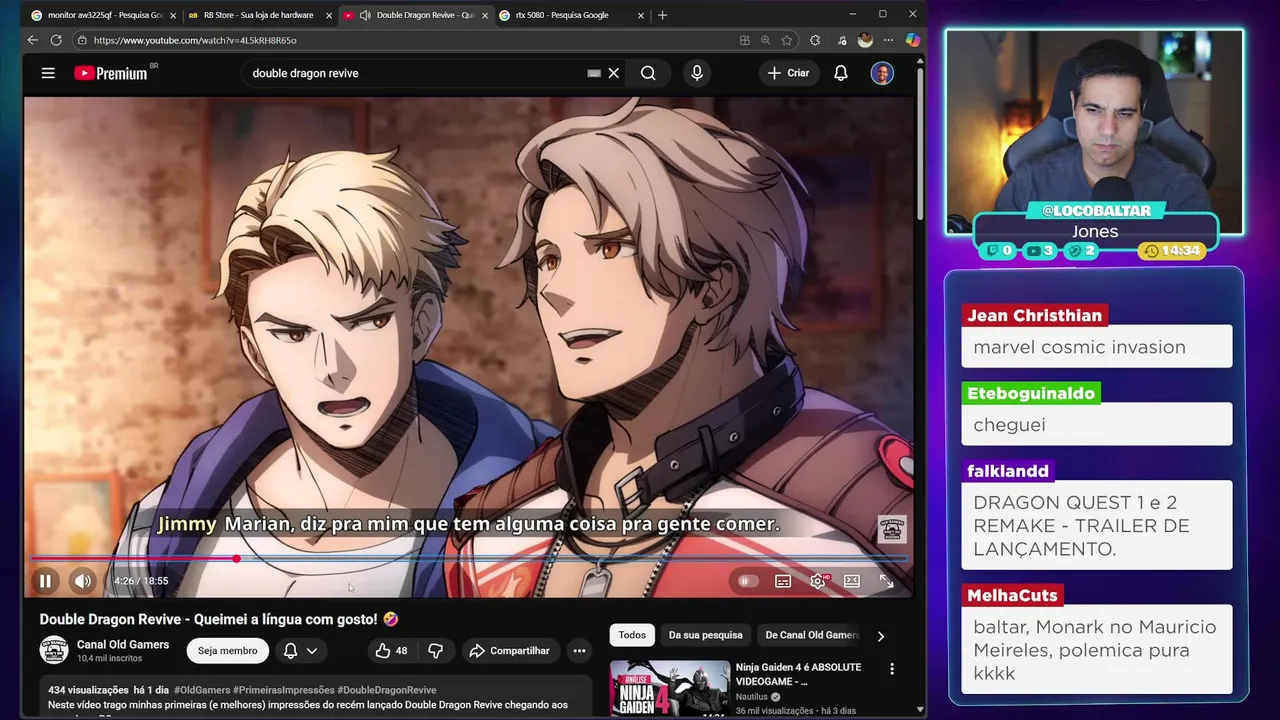1280x720 pixels.
Task: Click the #PrimeirasImpressões hashtag
Action: tap(284, 690)
